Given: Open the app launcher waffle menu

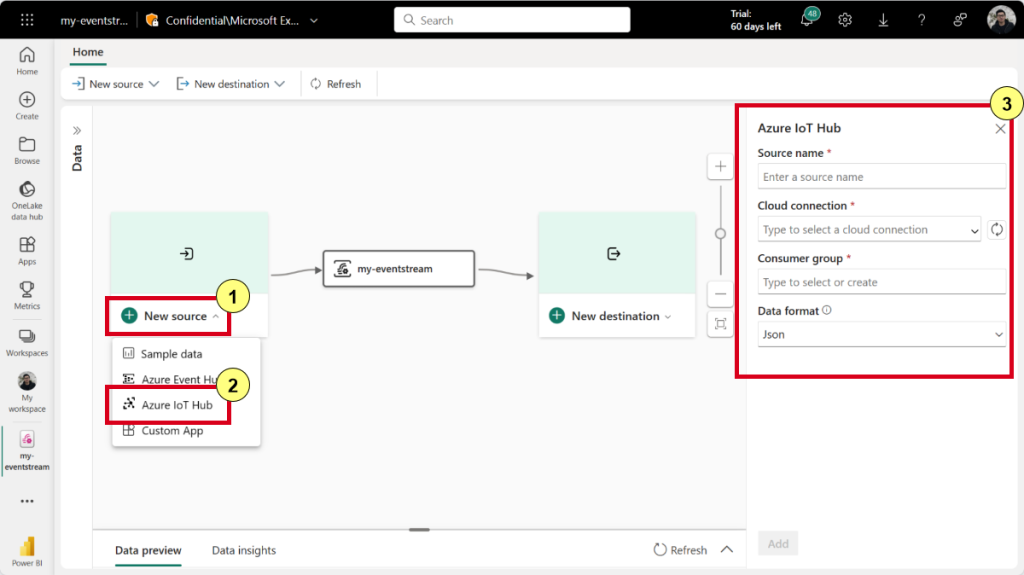Looking at the screenshot, I should point(27,20).
